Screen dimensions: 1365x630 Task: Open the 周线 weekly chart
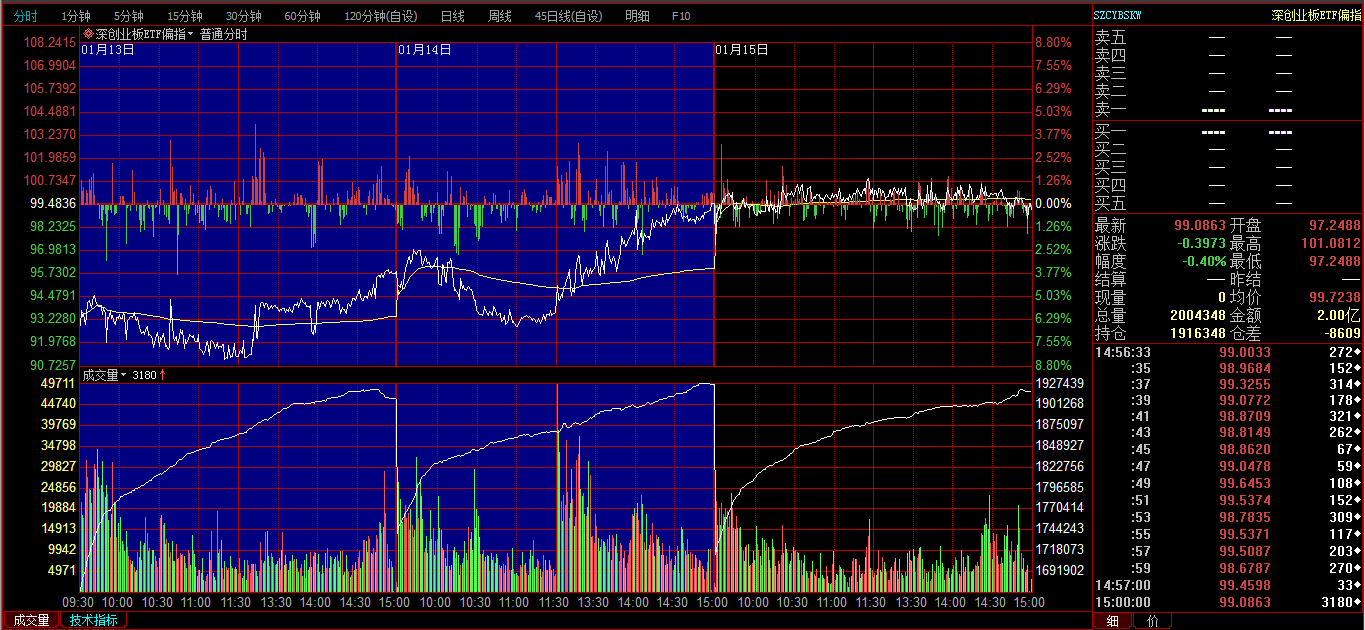pos(499,16)
